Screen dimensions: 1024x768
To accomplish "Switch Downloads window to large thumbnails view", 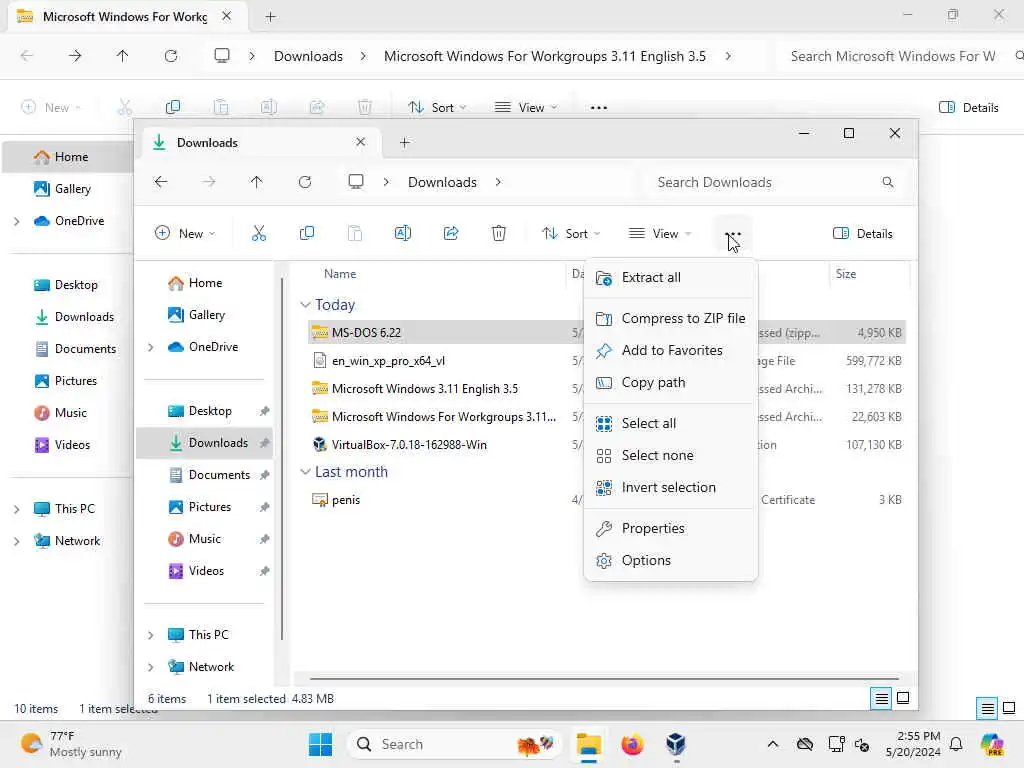I will [903, 699].
